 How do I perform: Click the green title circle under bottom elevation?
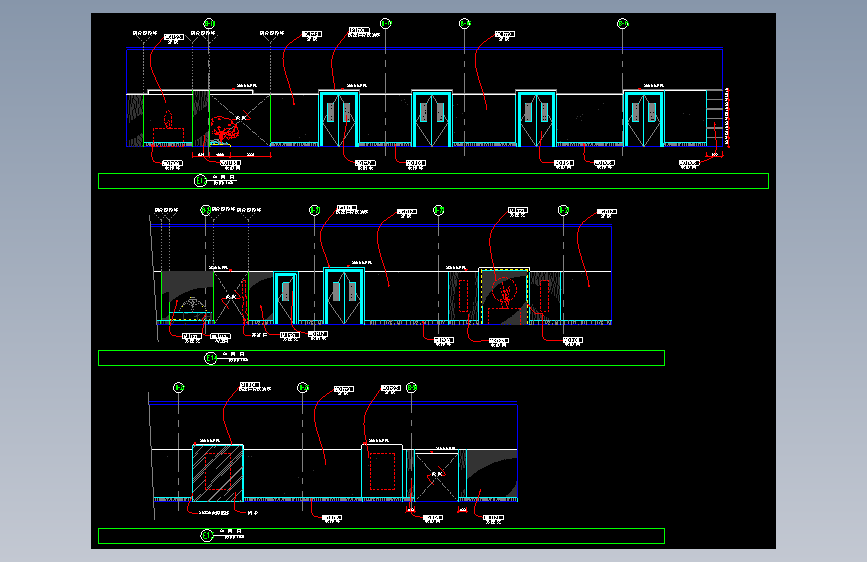(x=206, y=535)
